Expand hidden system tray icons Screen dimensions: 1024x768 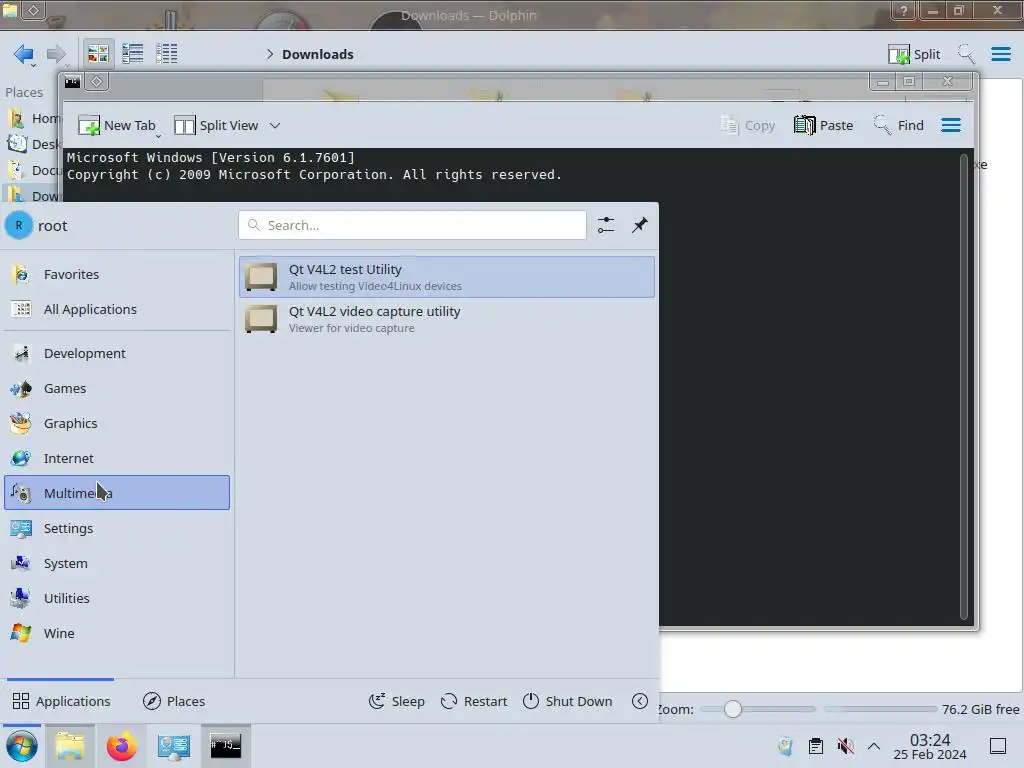click(874, 746)
